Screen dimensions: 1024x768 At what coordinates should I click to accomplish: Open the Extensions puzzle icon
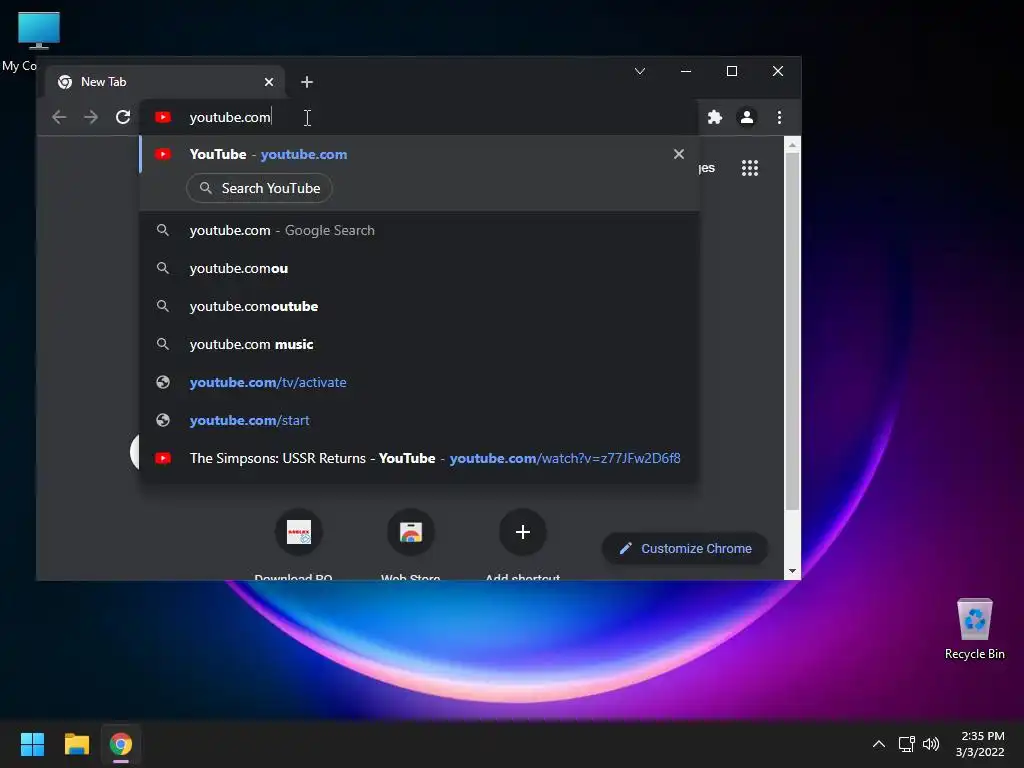(x=715, y=117)
